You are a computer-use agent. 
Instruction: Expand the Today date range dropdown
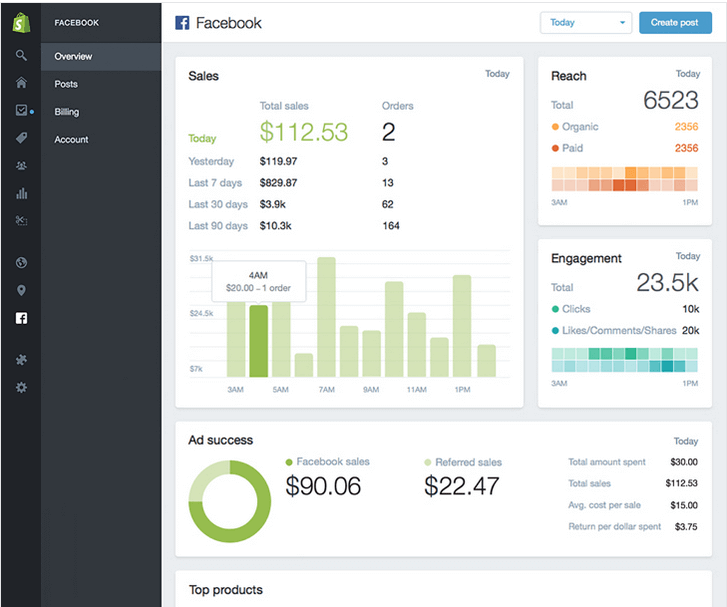586,22
